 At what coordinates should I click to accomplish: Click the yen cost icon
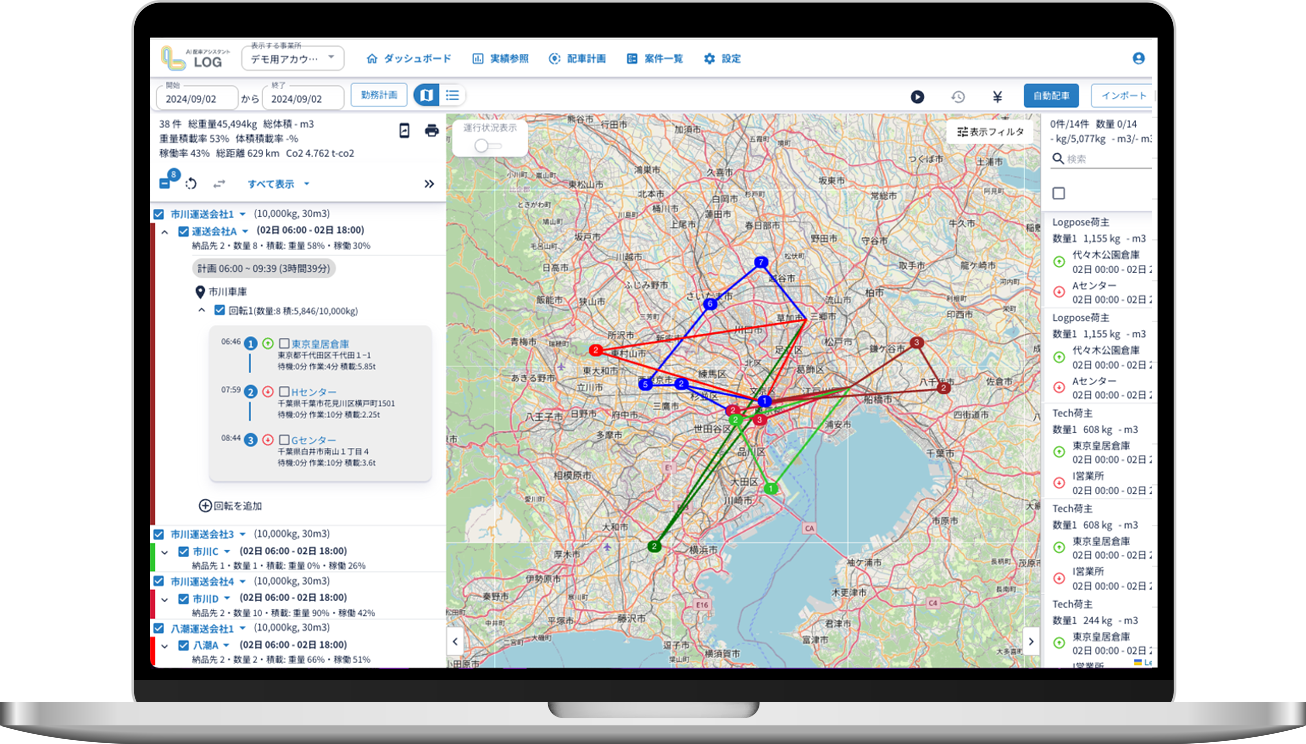[997, 97]
